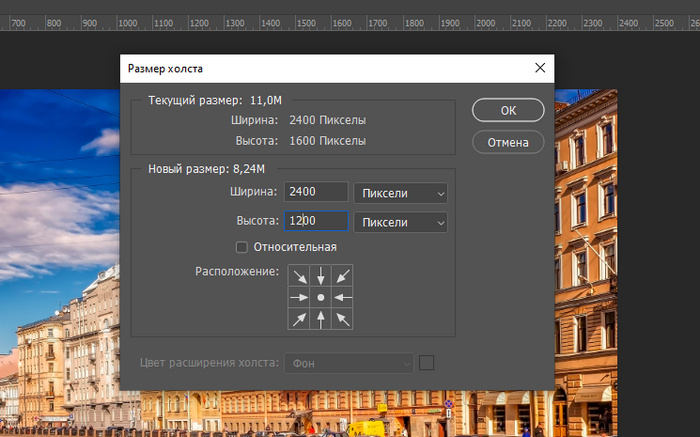Set anchor to top-right arrow
Screen dimensions: 700x437
(x=342, y=277)
